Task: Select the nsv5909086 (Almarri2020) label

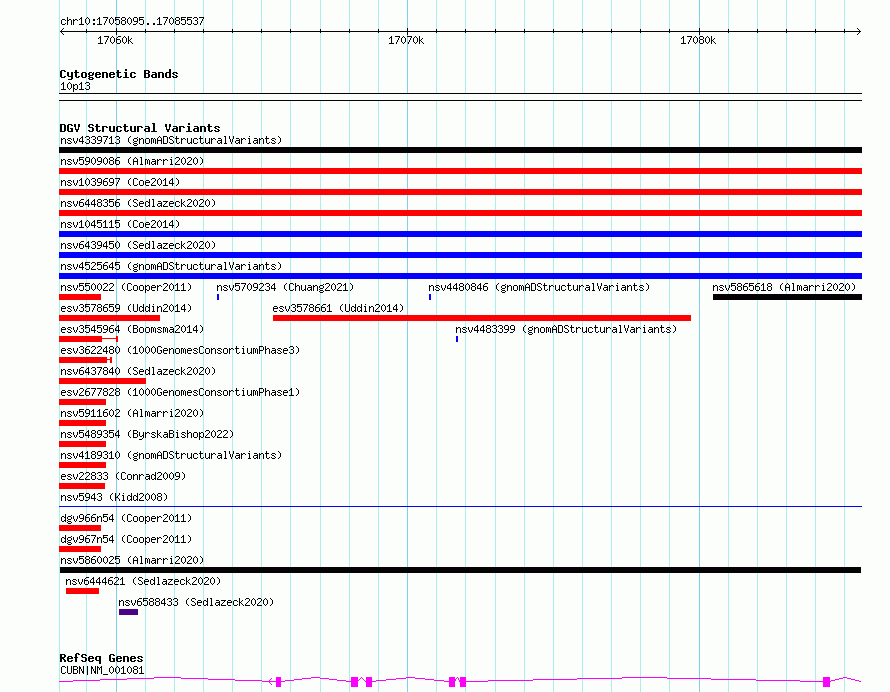Action: click(132, 161)
